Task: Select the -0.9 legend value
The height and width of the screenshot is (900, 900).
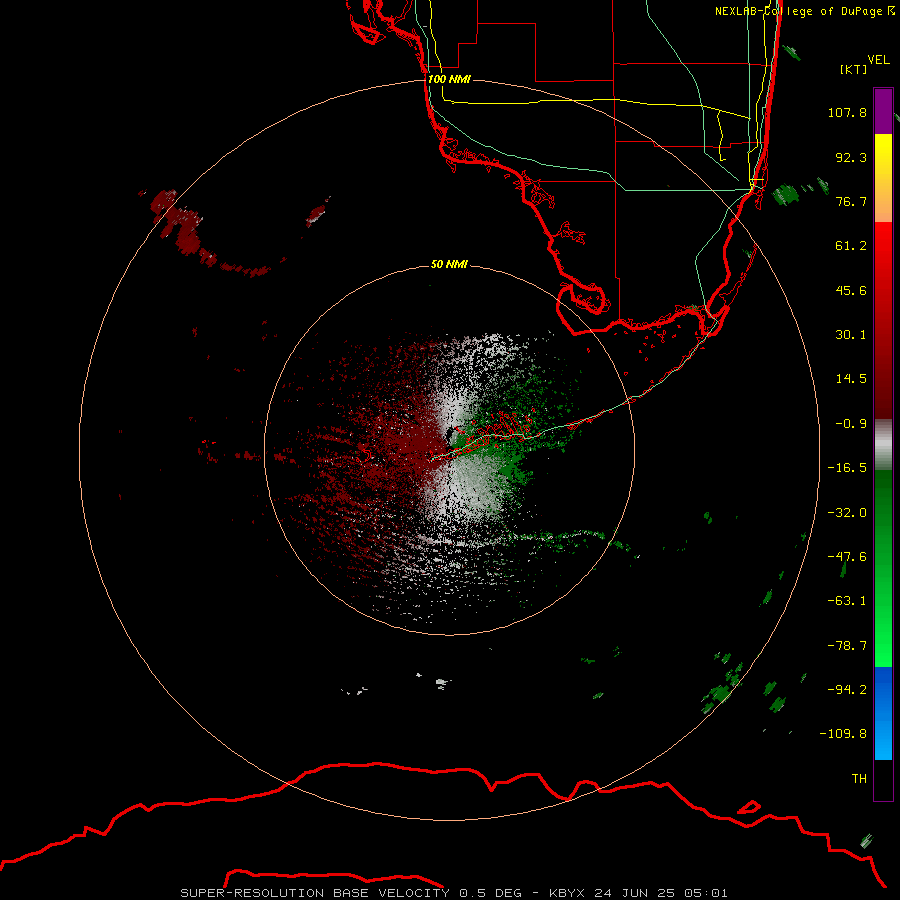Action: click(851, 424)
